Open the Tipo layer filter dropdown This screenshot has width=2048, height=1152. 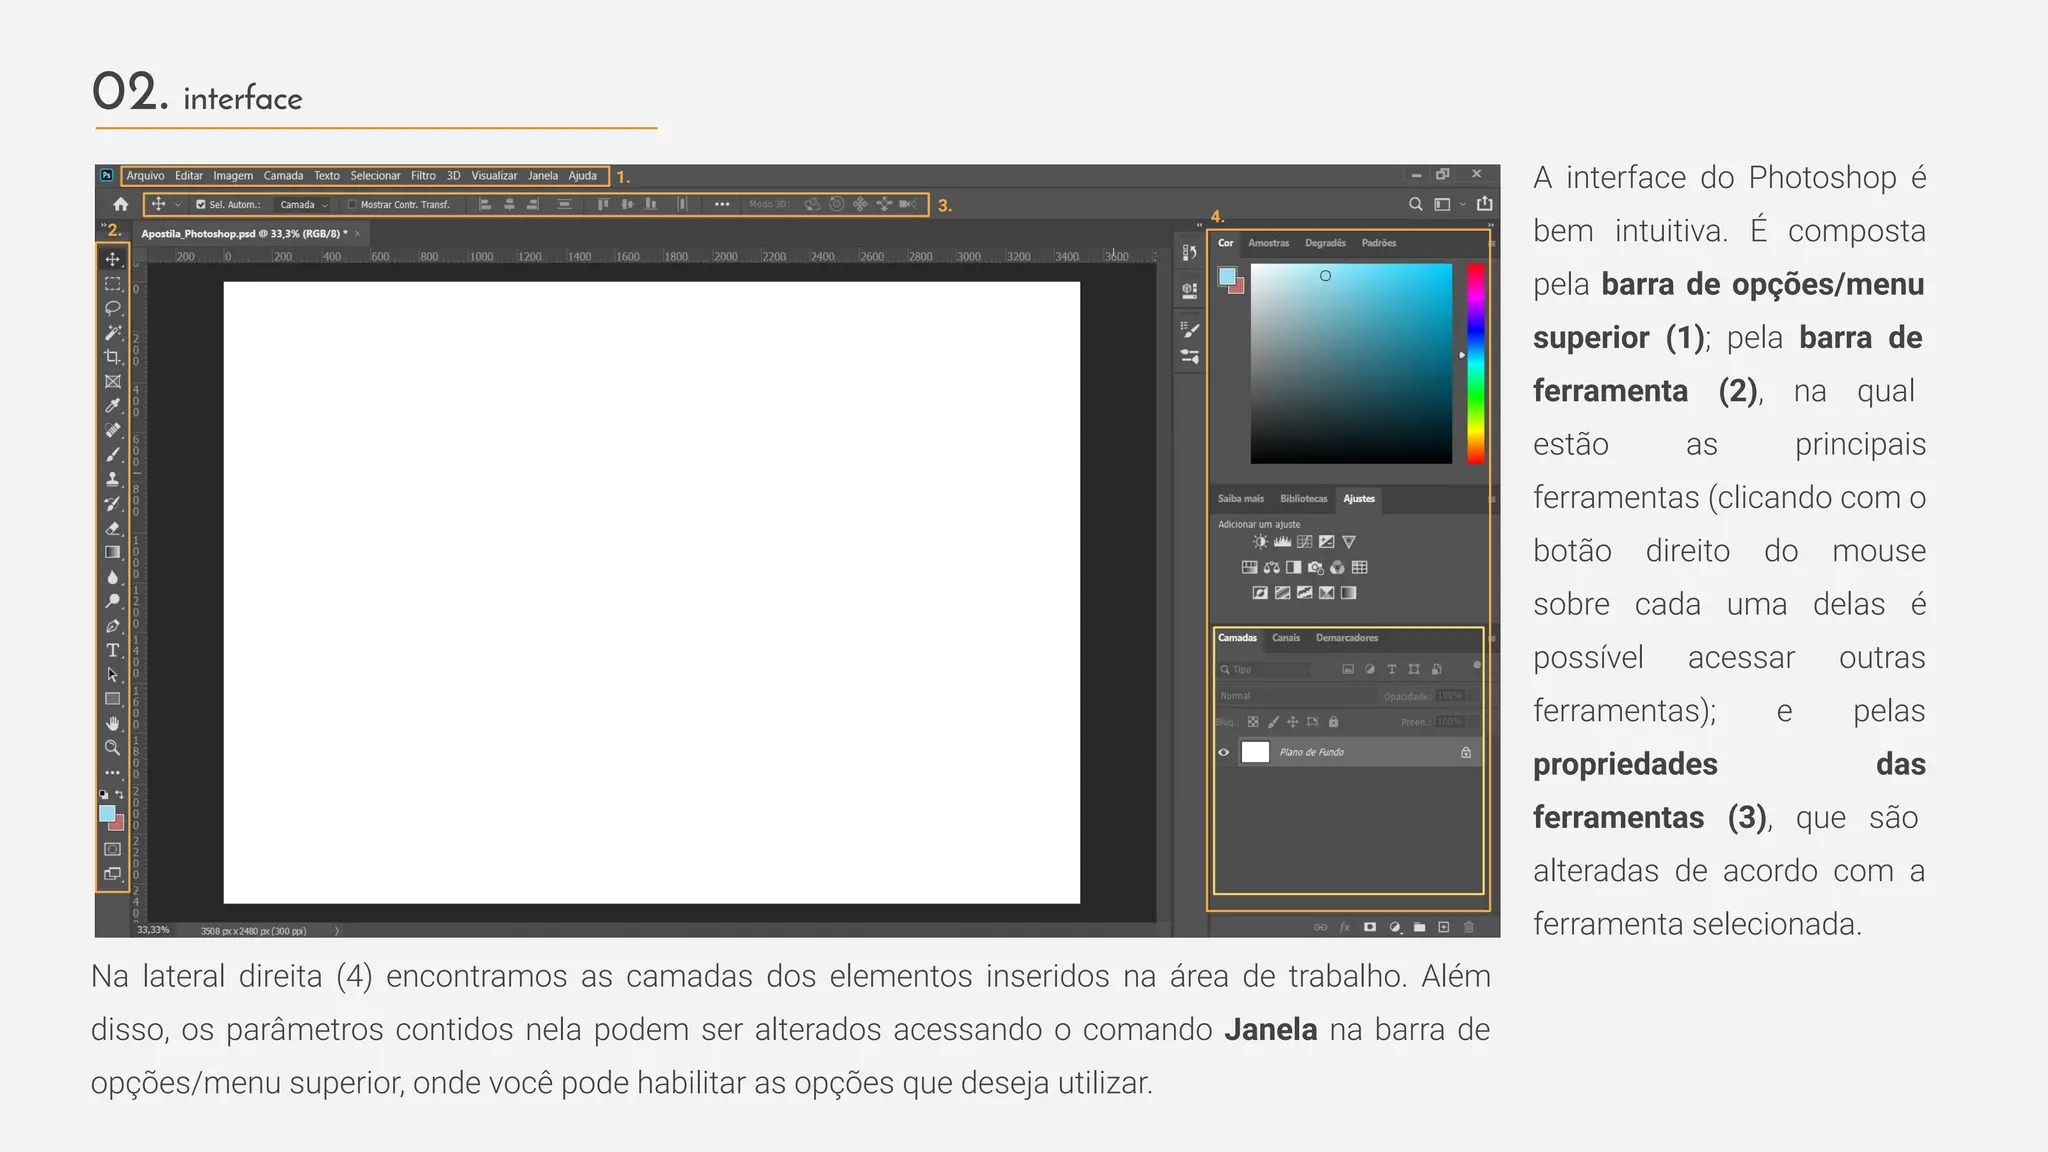tap(1265, 669)
